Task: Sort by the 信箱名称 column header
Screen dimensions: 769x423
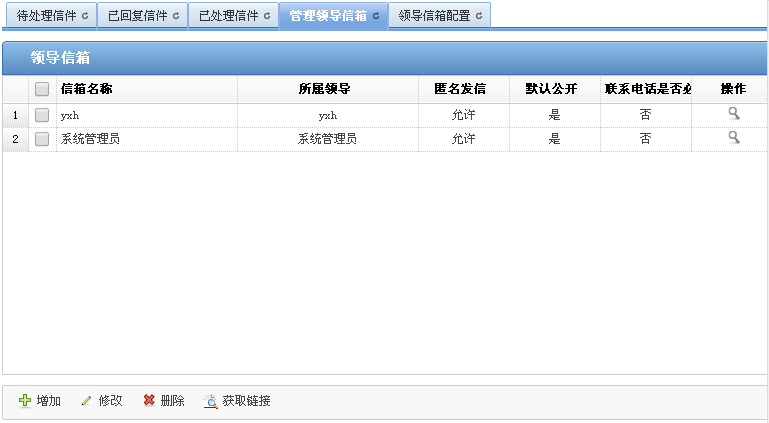Action: (87, 89)
